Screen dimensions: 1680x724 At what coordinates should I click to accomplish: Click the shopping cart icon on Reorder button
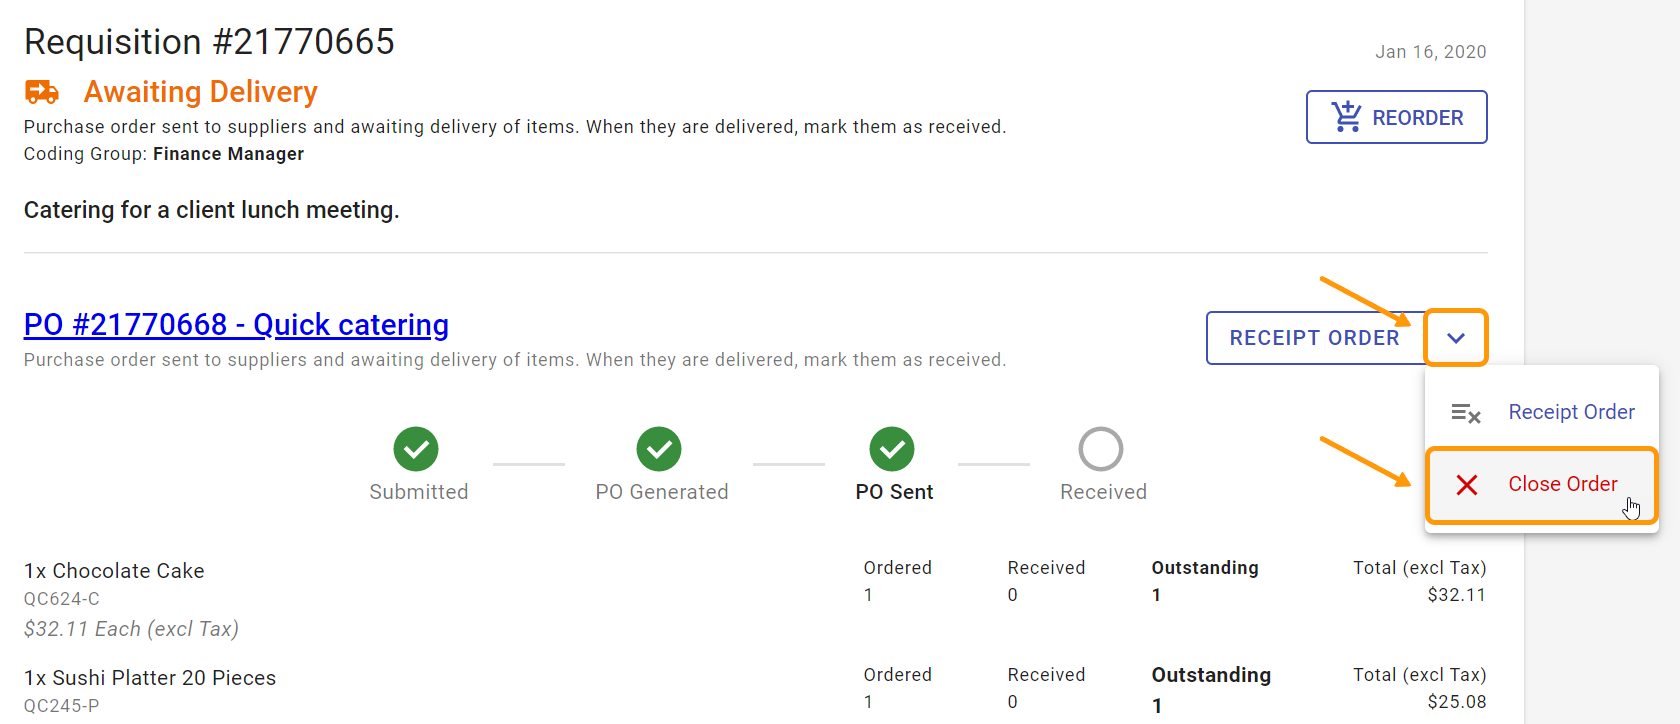(x=1346, y=117)
